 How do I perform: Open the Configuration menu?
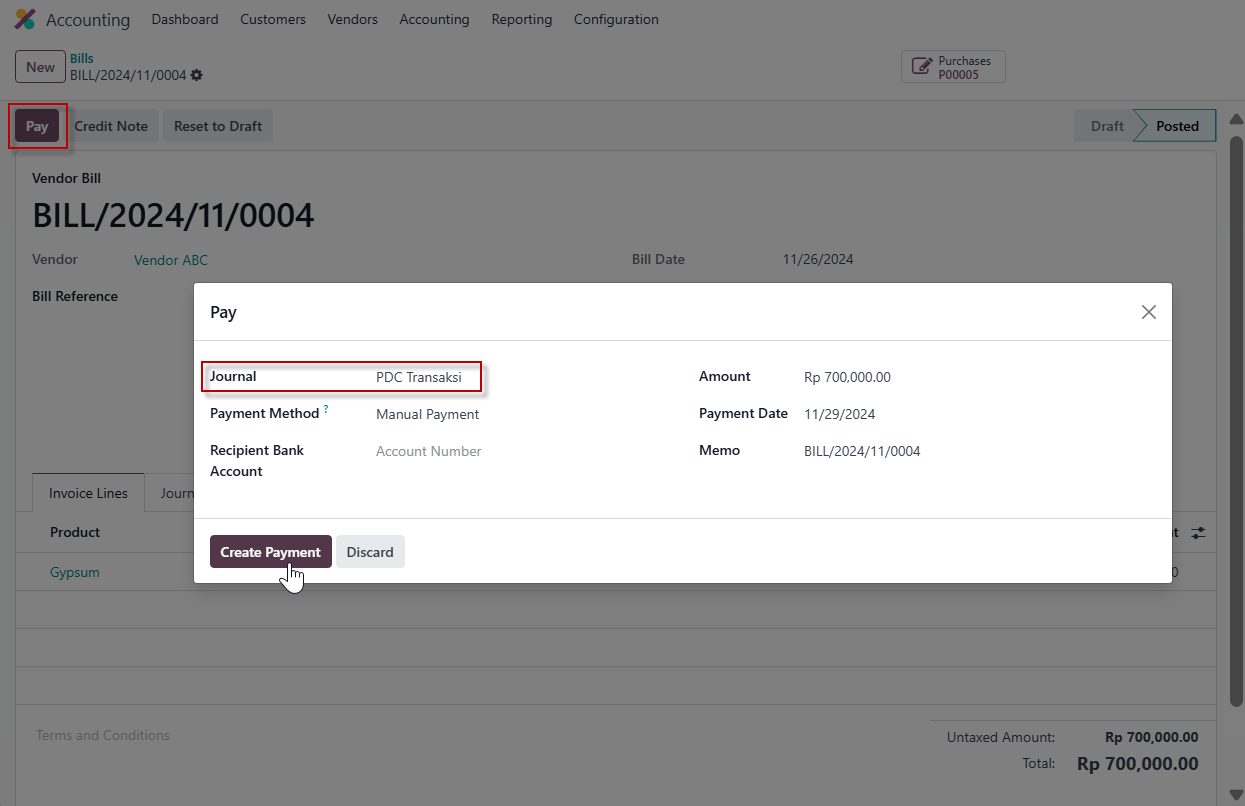pos(616,19)
